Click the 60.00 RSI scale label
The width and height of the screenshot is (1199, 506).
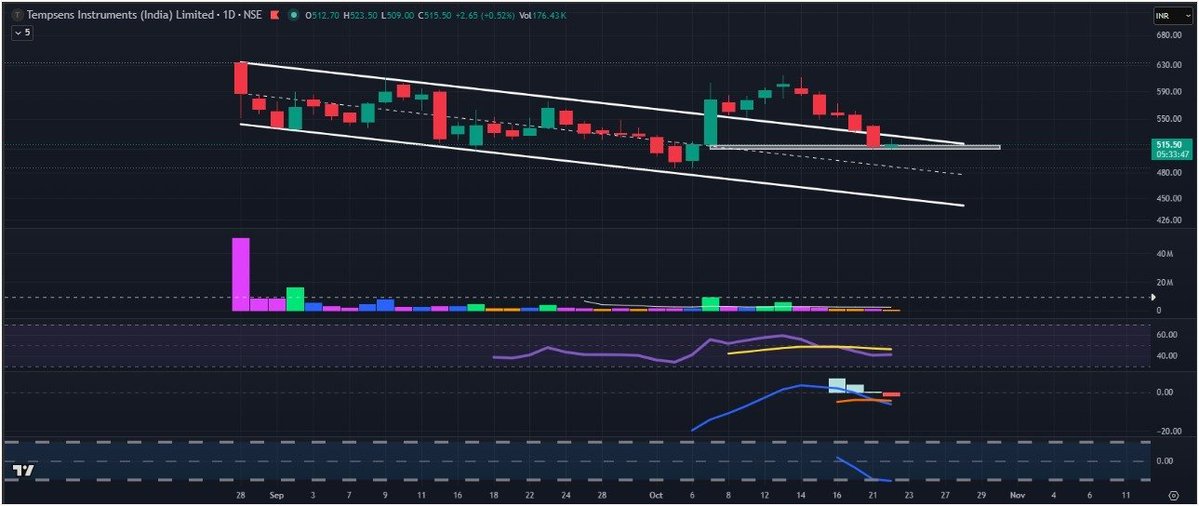1166,335
